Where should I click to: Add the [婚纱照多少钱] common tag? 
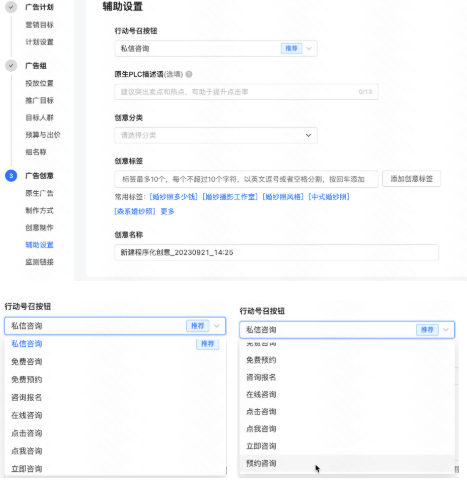tap(174, 197)
